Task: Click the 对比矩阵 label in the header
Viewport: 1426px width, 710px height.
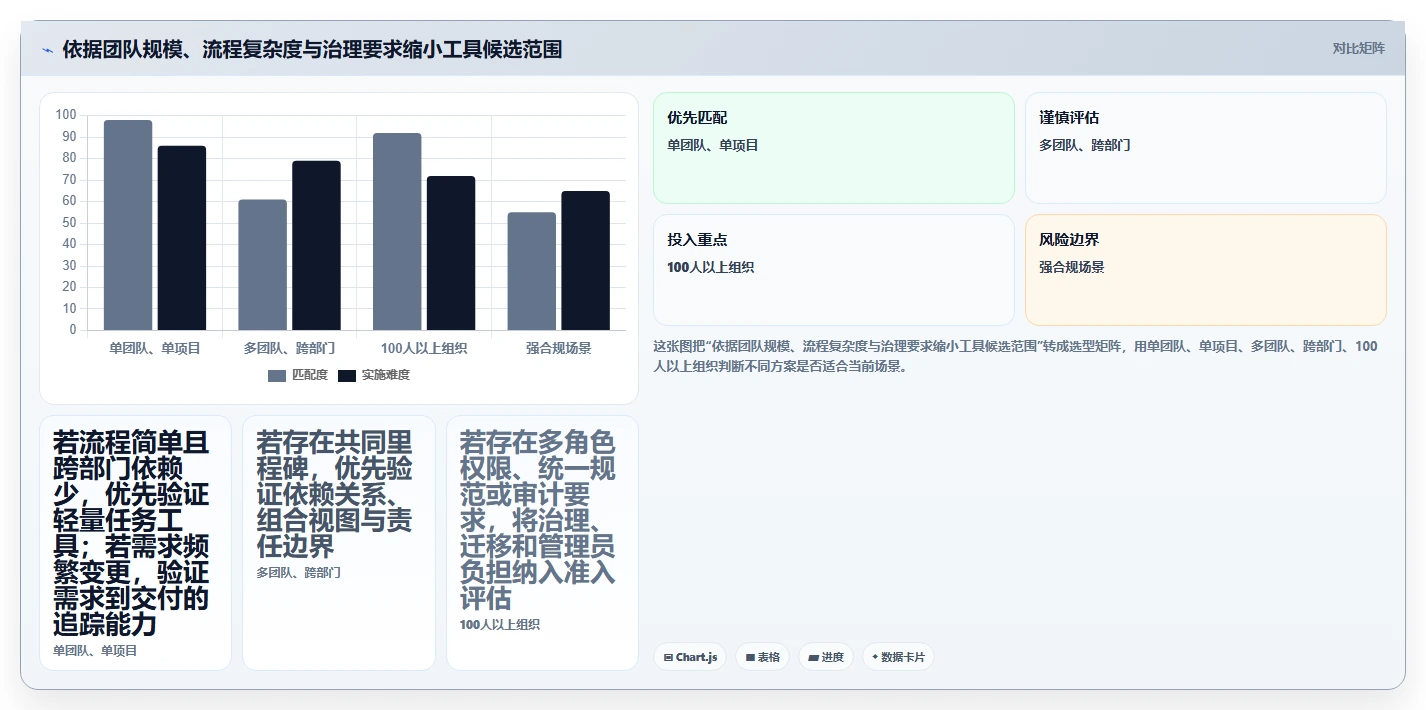Action: pyautogui.click(x=1358, y=48)
